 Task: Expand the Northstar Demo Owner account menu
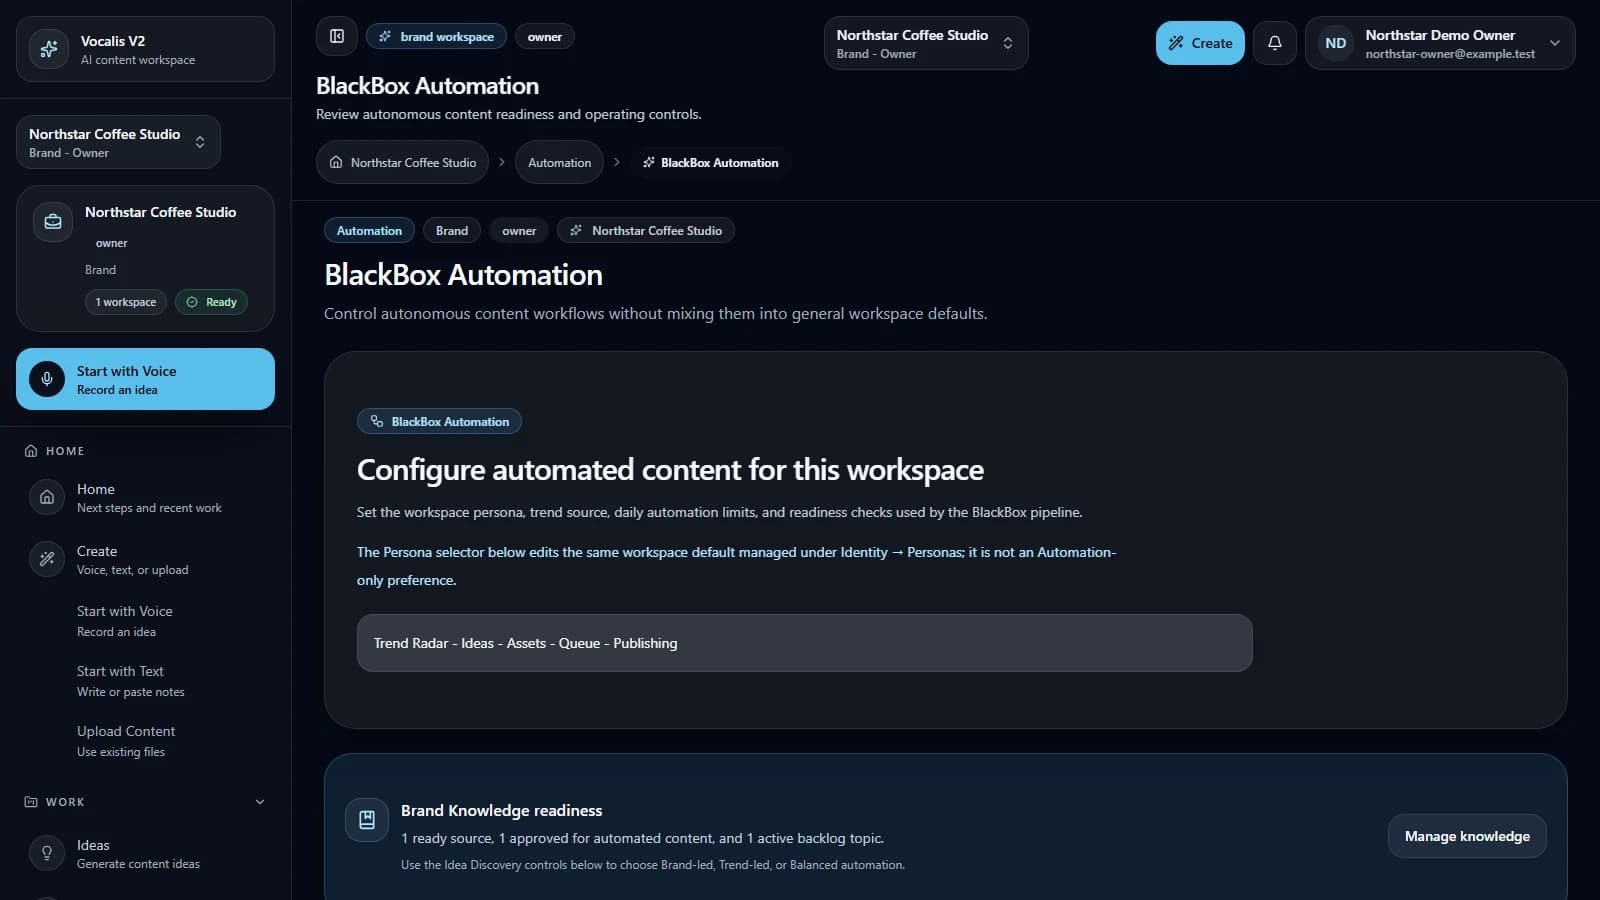click(x=1440, y=43)
